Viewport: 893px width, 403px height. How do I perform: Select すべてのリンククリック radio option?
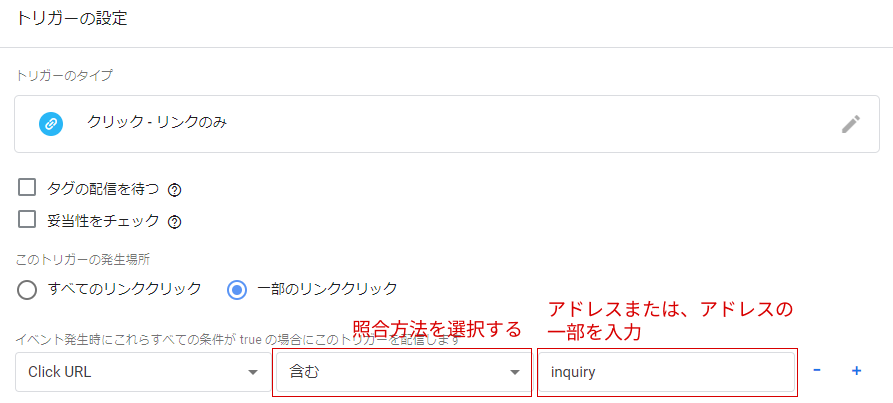coord(28,290)
